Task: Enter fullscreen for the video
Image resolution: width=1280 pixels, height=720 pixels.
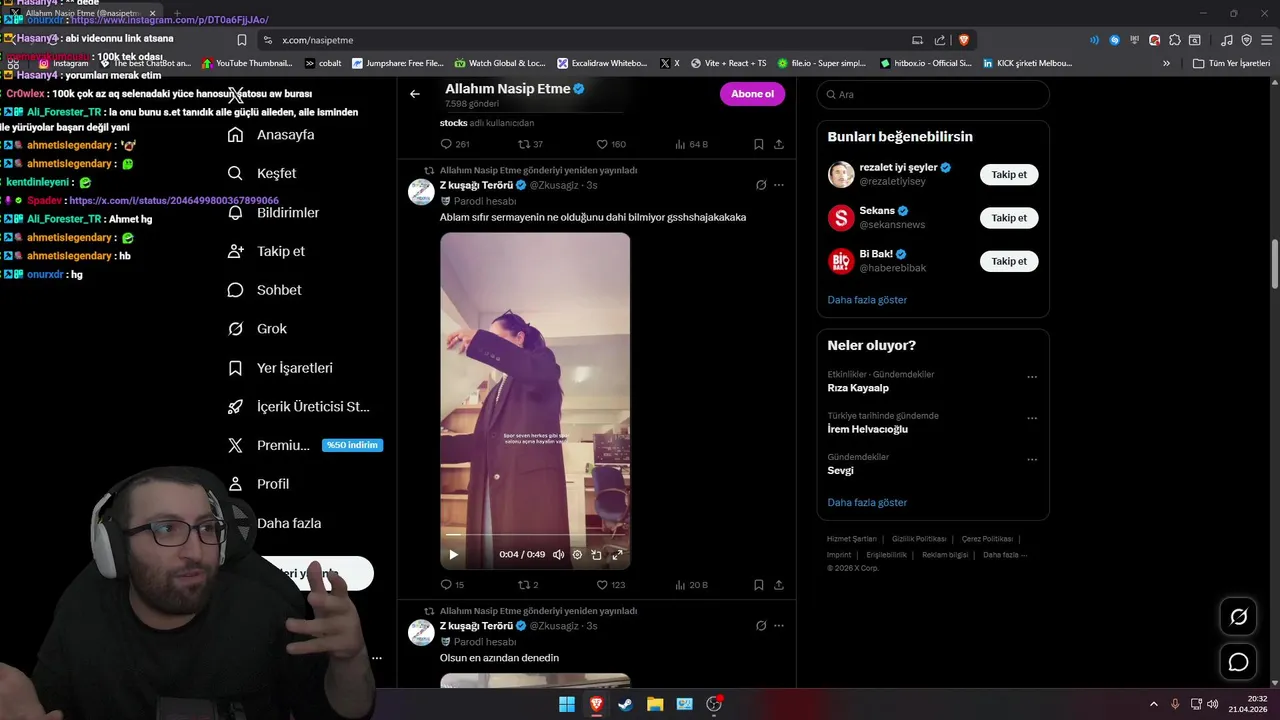Action: (x=617, y=554)
